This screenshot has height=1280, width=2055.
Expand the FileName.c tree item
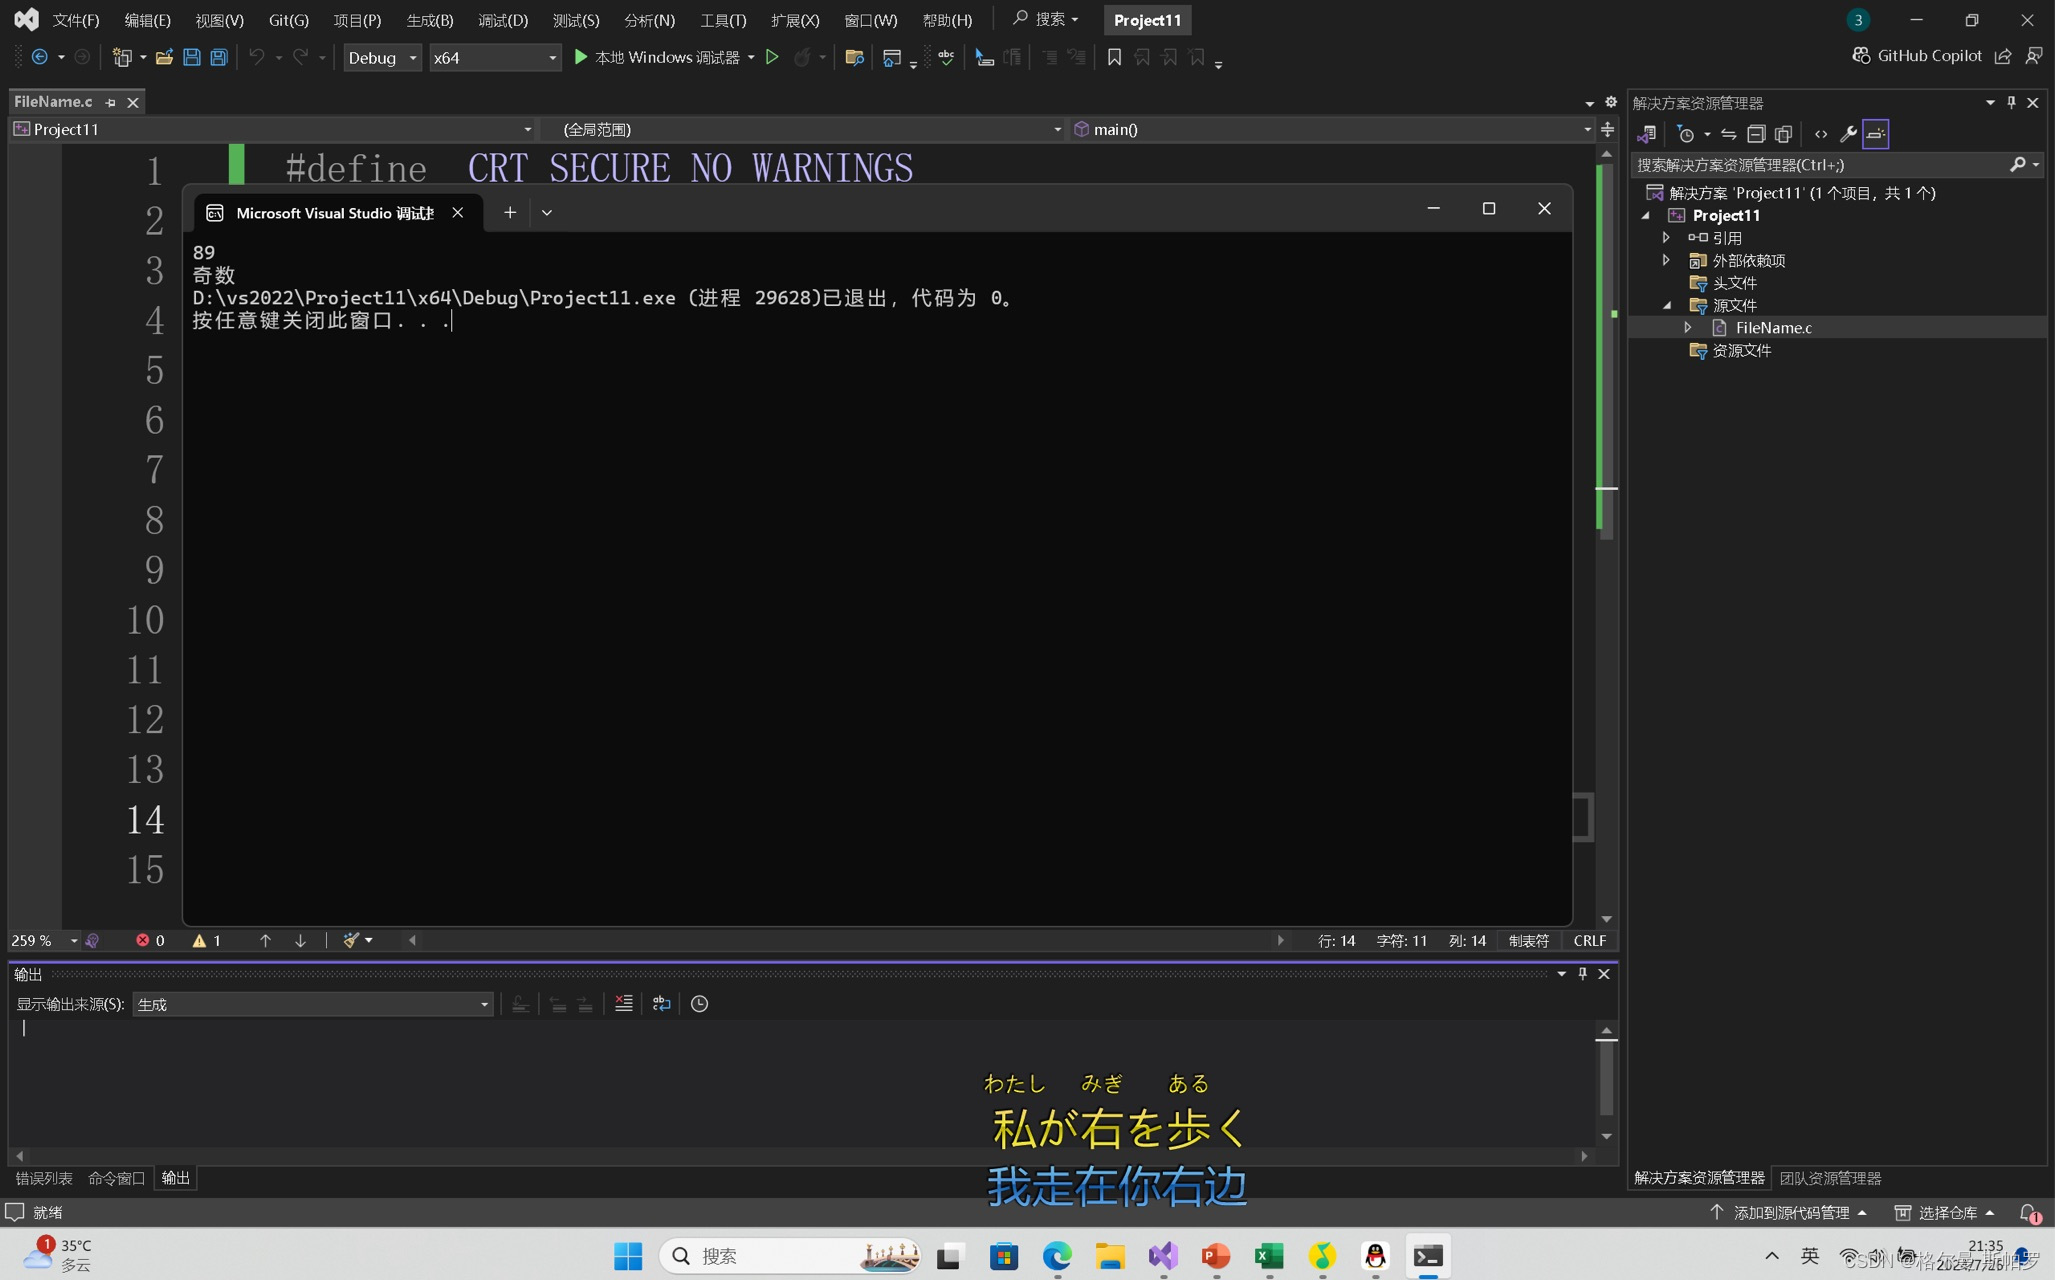(x=1688, y=327)
